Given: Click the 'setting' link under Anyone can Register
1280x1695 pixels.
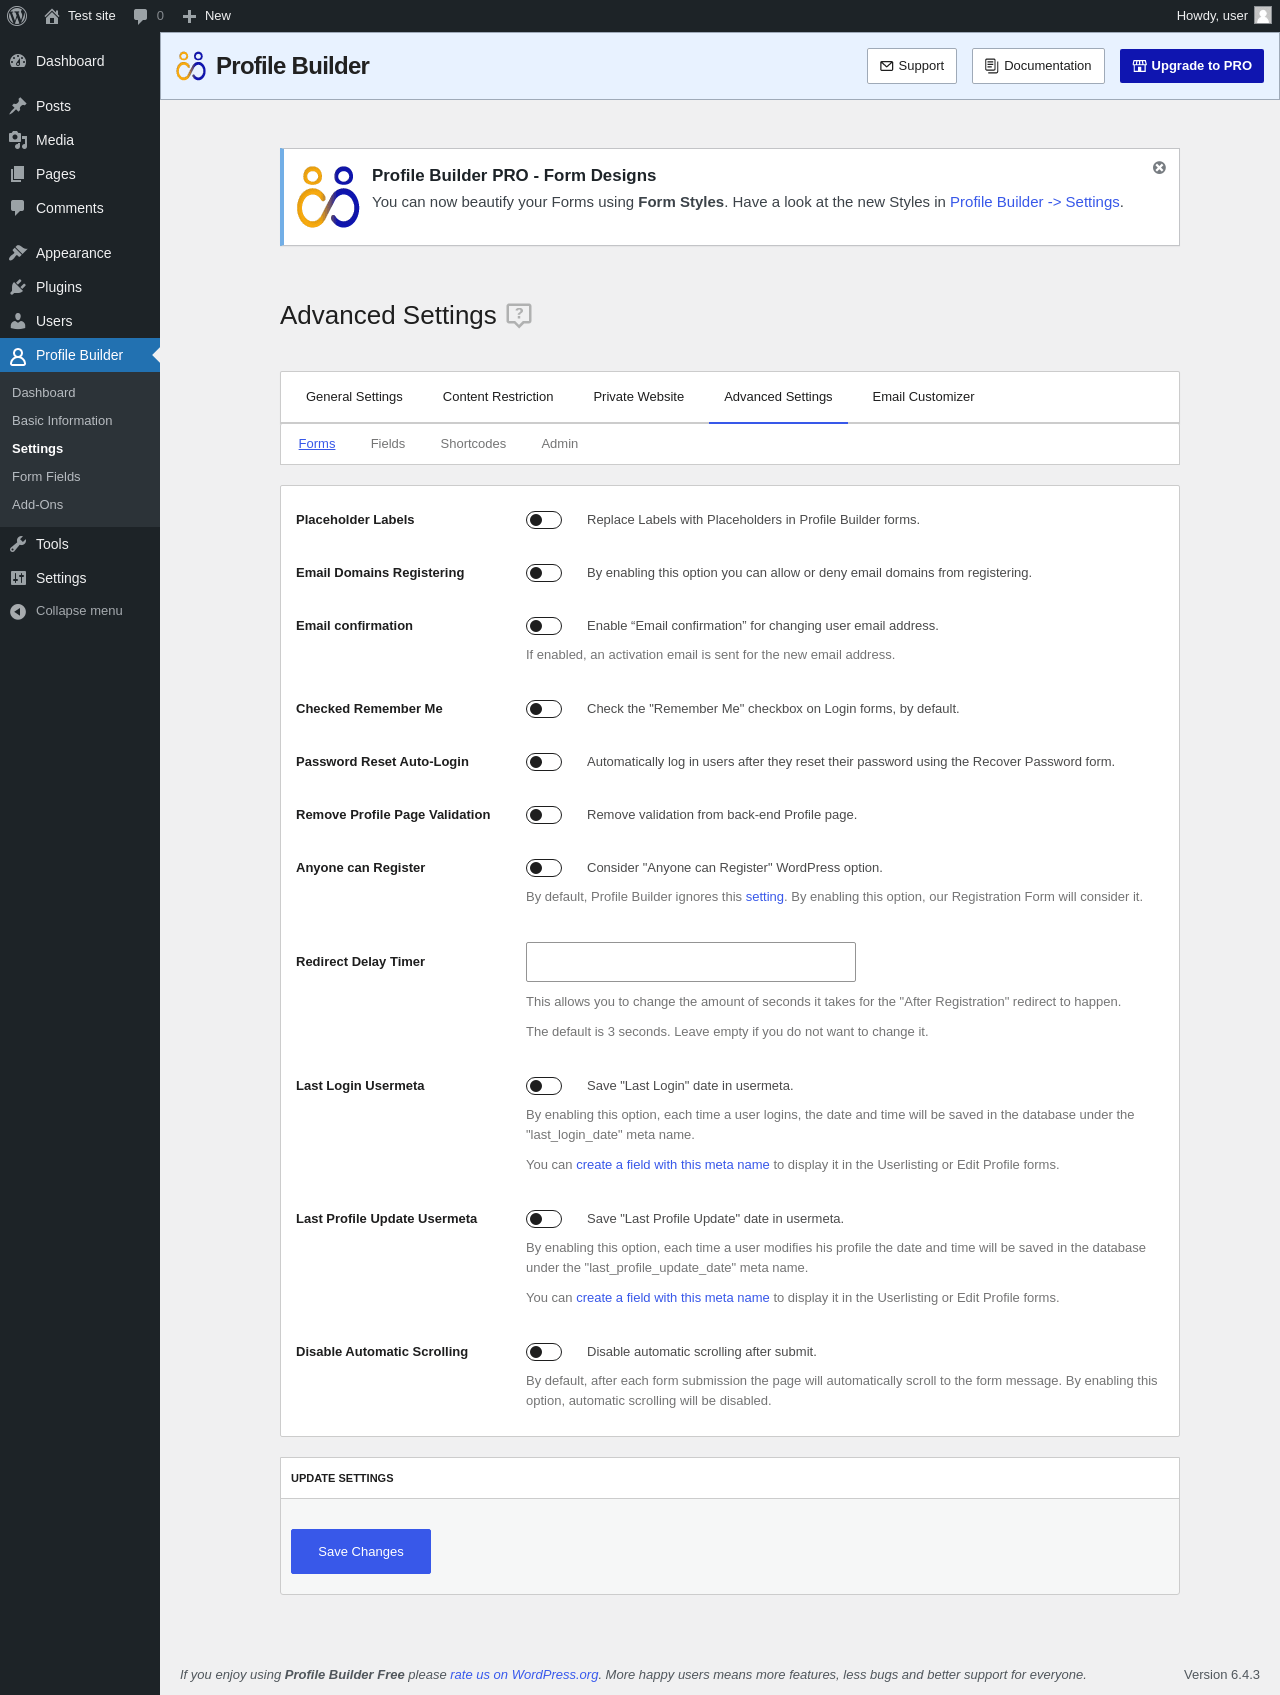Looking at the screenshot, I should click(x=765, y=897).
